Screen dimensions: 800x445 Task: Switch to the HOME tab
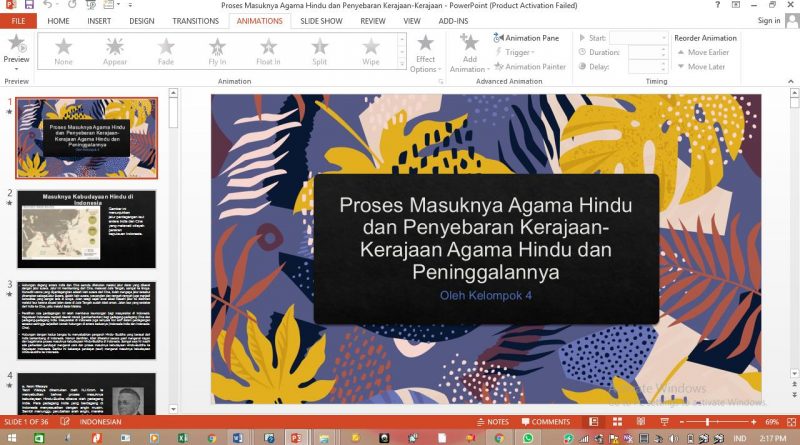click(x=58, y=21)
